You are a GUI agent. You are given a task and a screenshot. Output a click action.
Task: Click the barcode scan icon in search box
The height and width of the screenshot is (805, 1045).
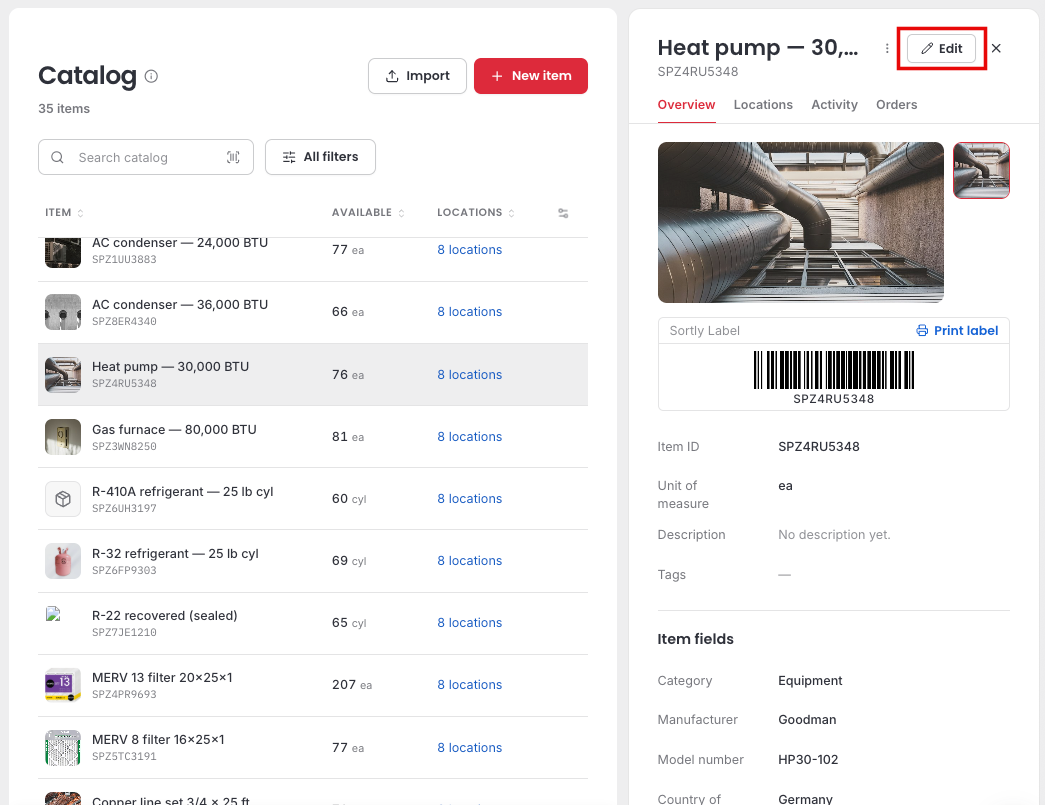pos(233,157)
